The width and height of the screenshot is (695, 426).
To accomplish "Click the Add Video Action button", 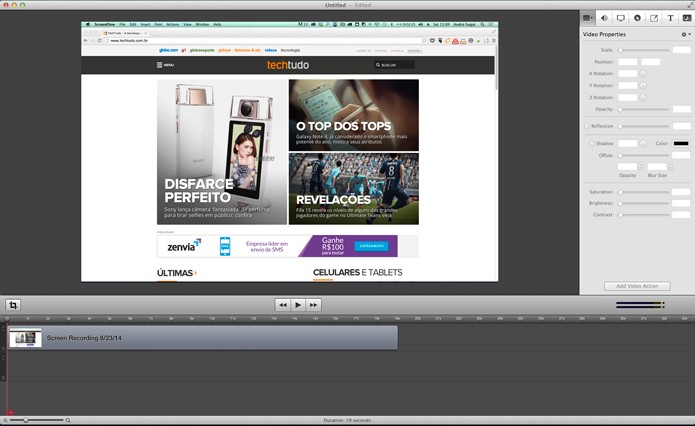I will [637, 286].
